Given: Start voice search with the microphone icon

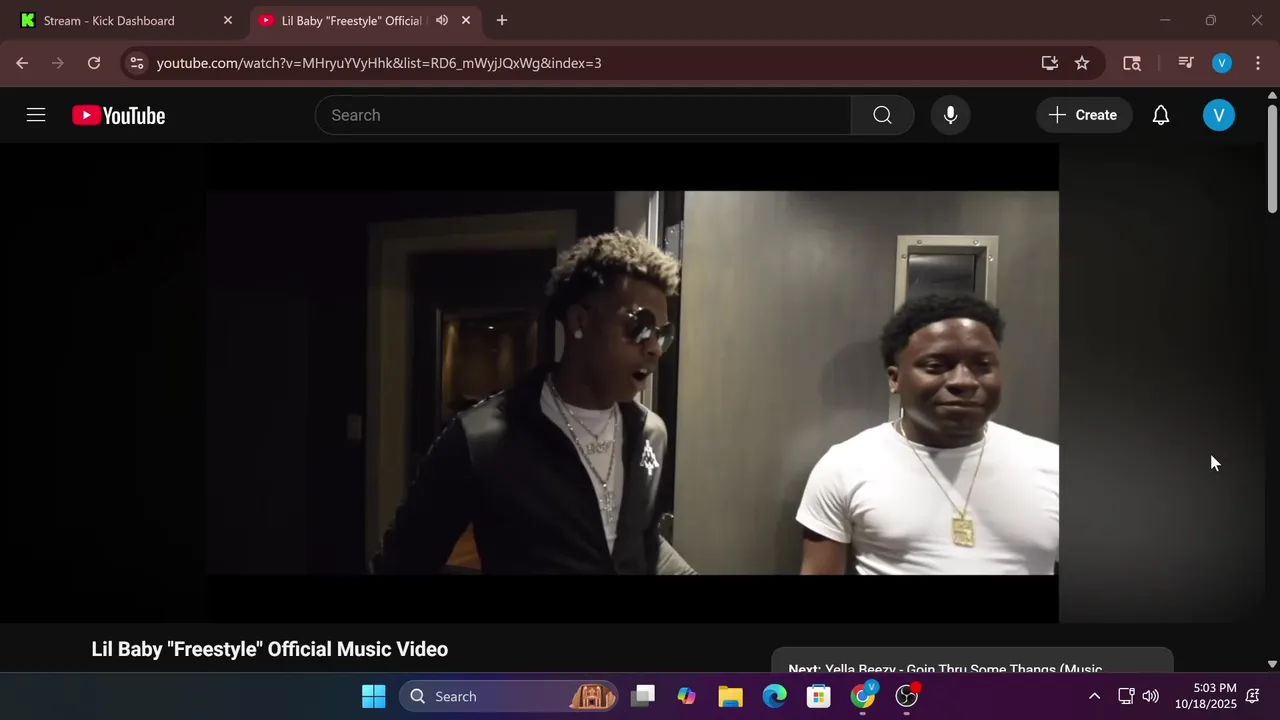Looking at the screenshot, I should click(x=950, y=115).
